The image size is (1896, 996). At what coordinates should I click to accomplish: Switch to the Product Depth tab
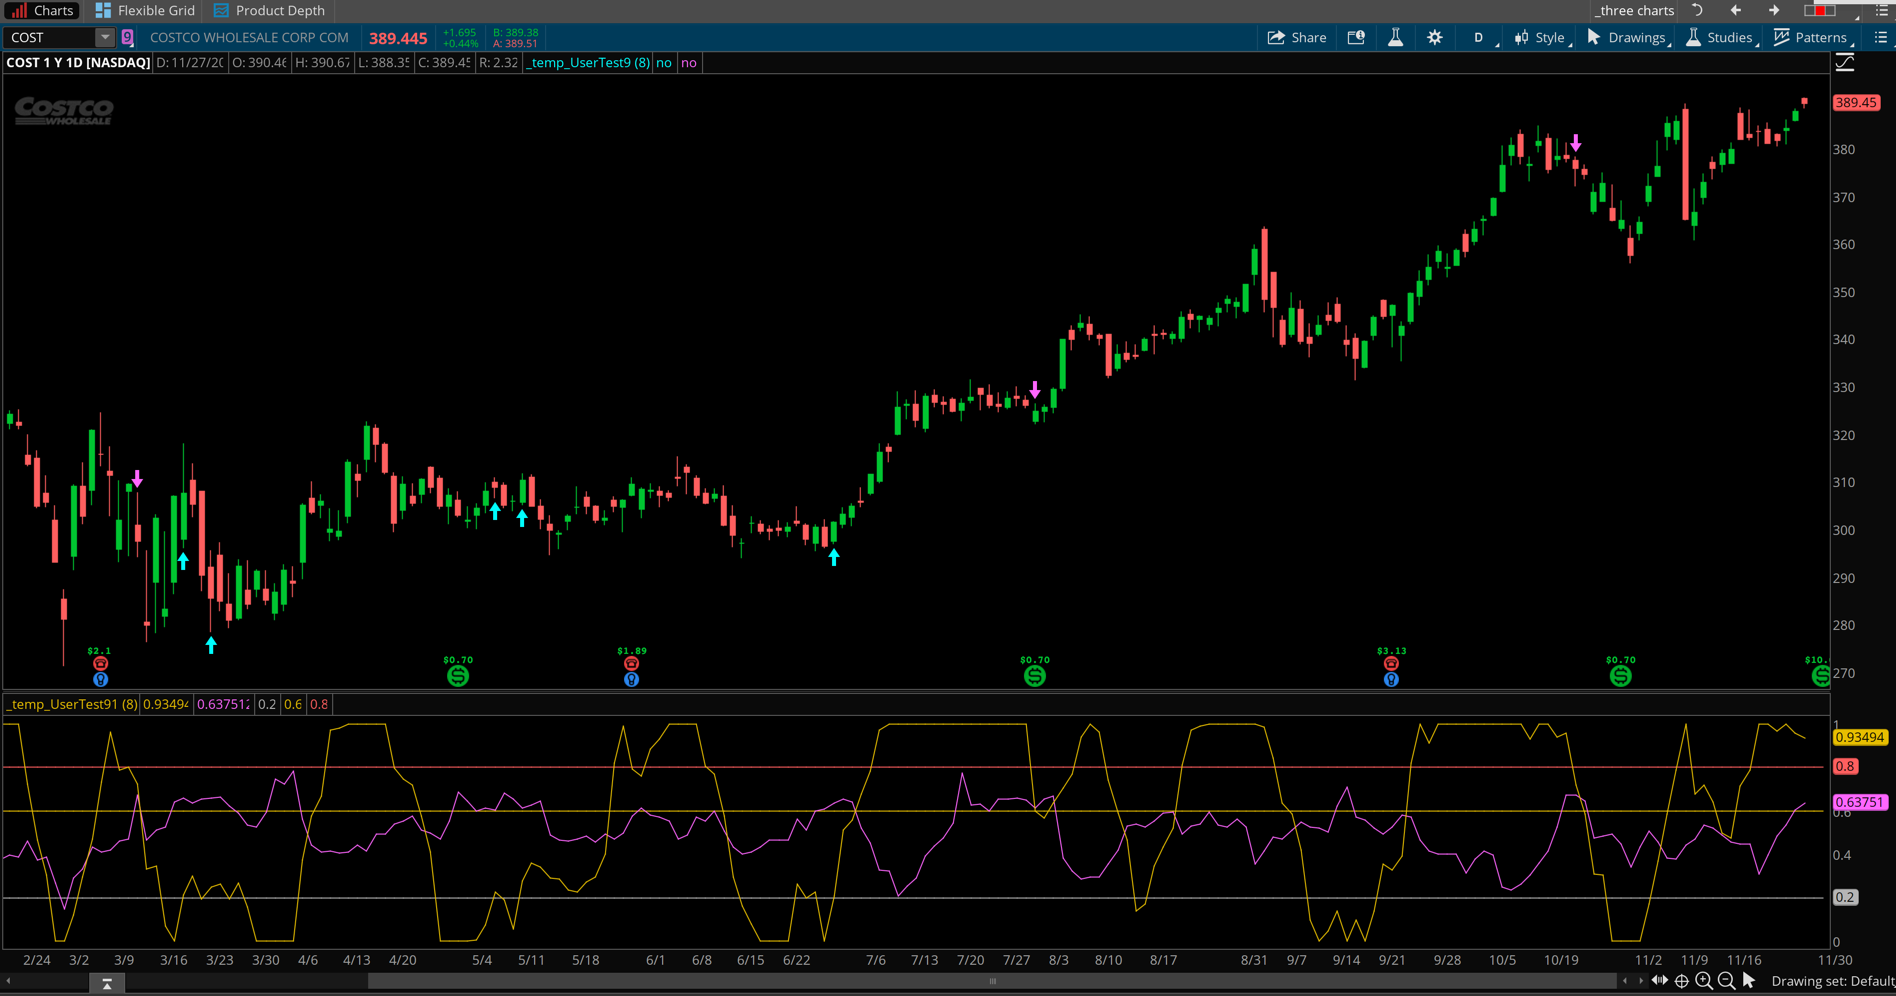pos(269,10)
